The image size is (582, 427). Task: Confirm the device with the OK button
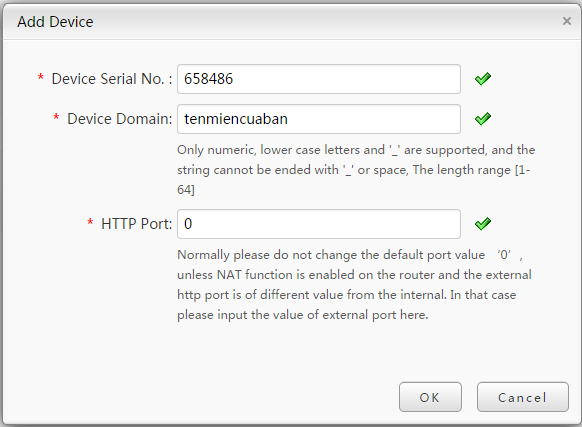(430, 397)
